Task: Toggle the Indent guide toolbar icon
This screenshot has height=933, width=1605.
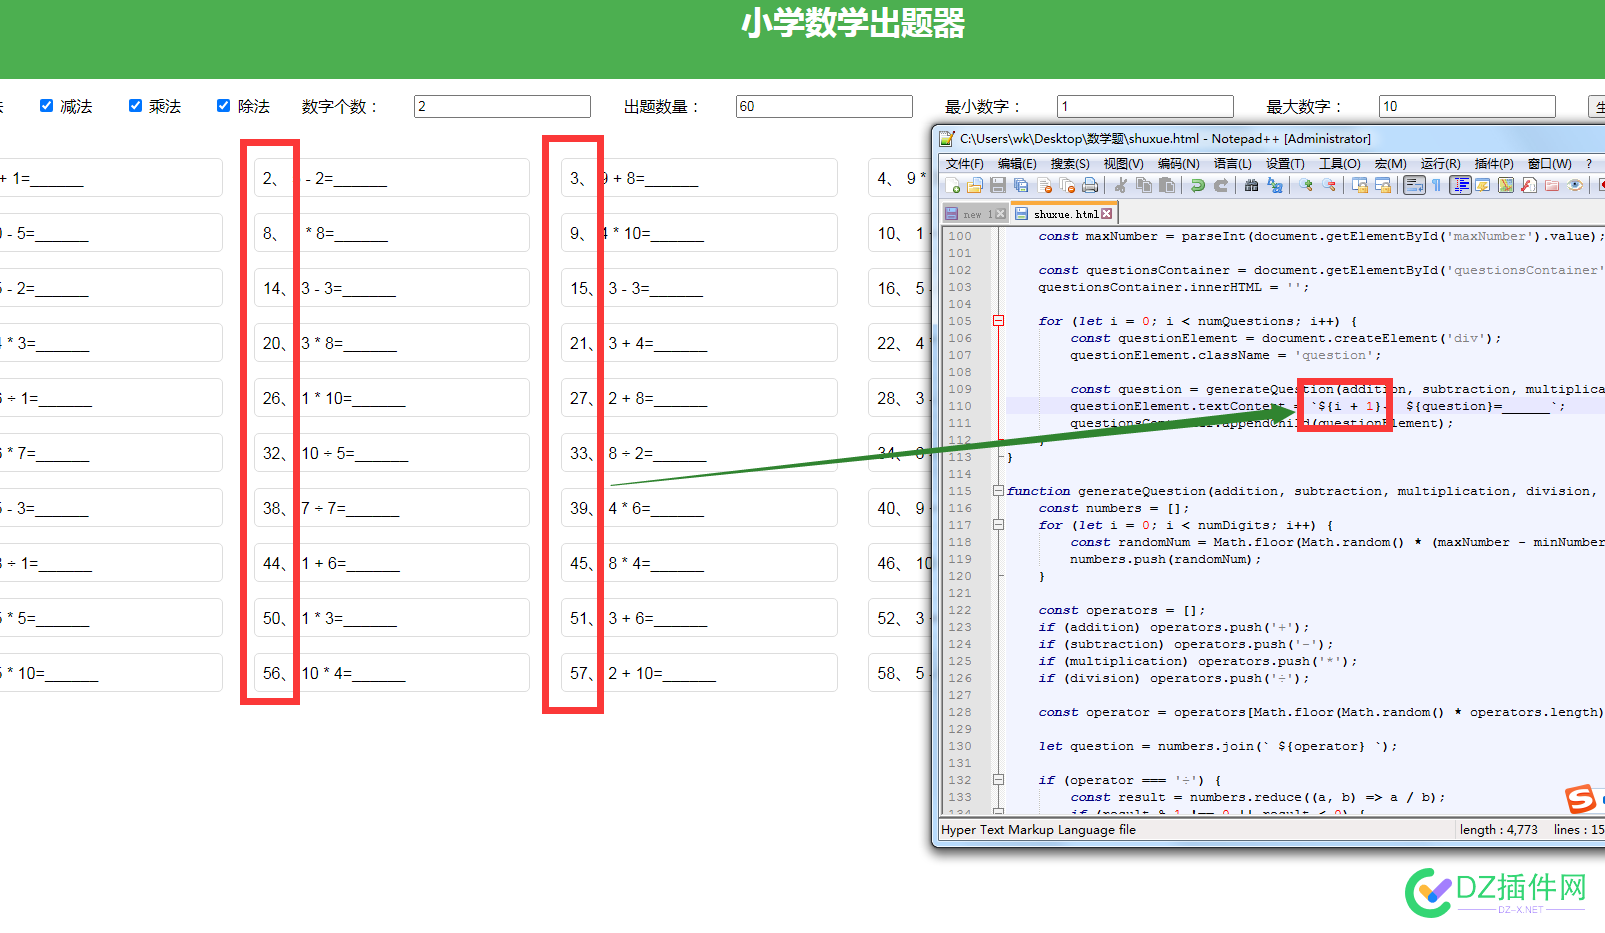Action: [x=1460, y=185]
